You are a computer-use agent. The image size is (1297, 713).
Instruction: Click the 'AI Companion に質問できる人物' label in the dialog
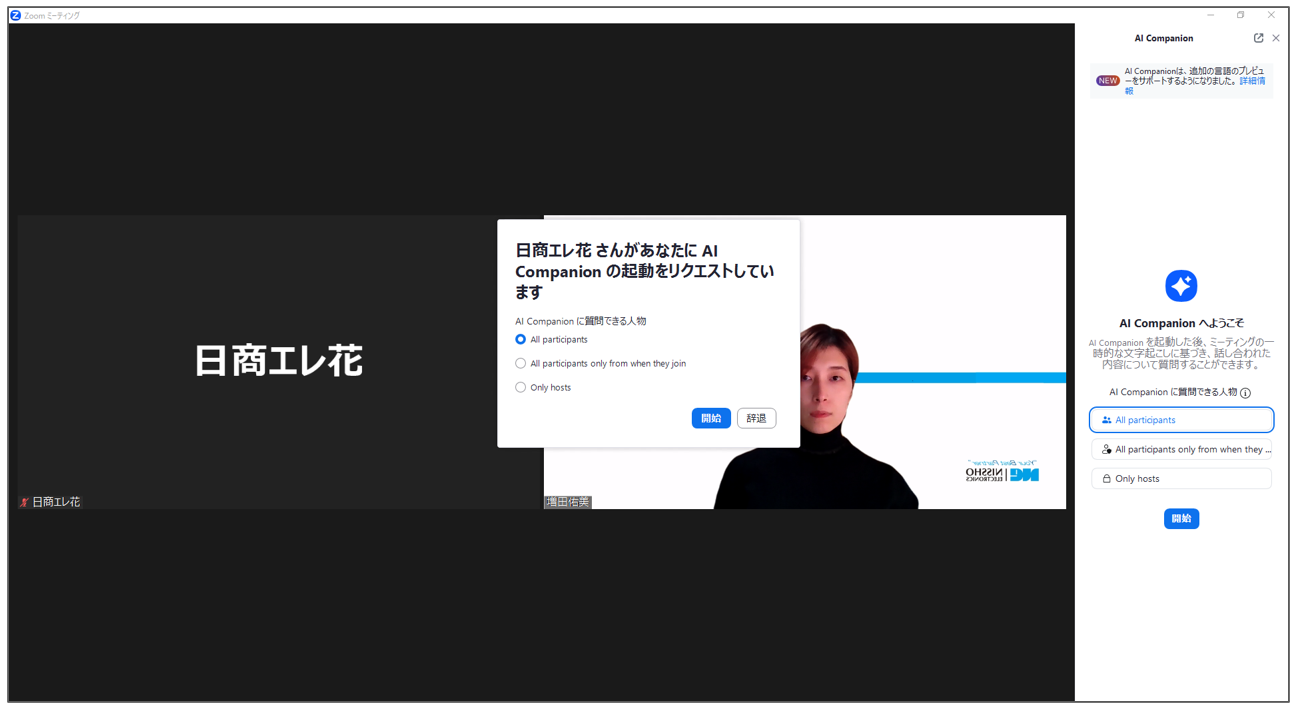[581, 321]
